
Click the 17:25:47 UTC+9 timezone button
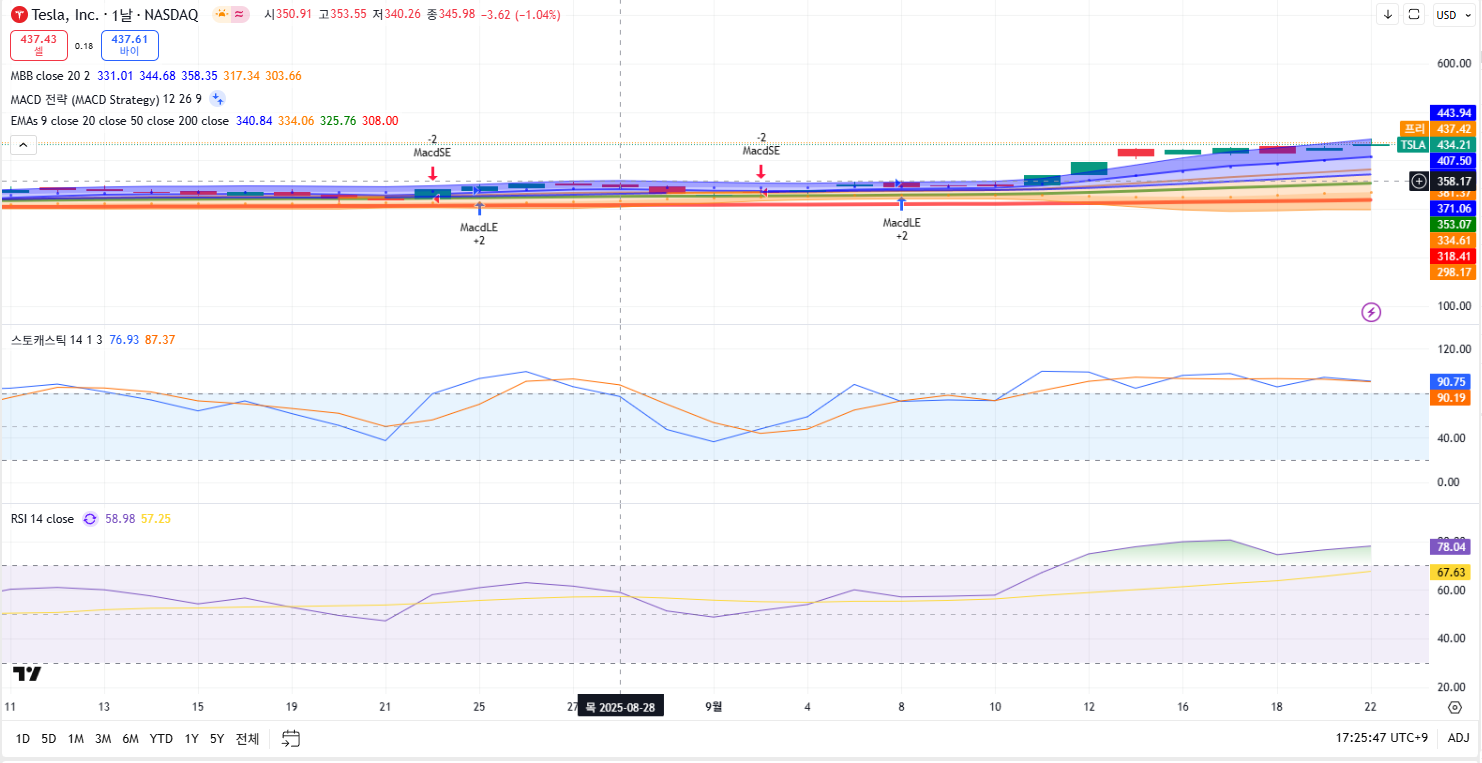pos(1381,738)
